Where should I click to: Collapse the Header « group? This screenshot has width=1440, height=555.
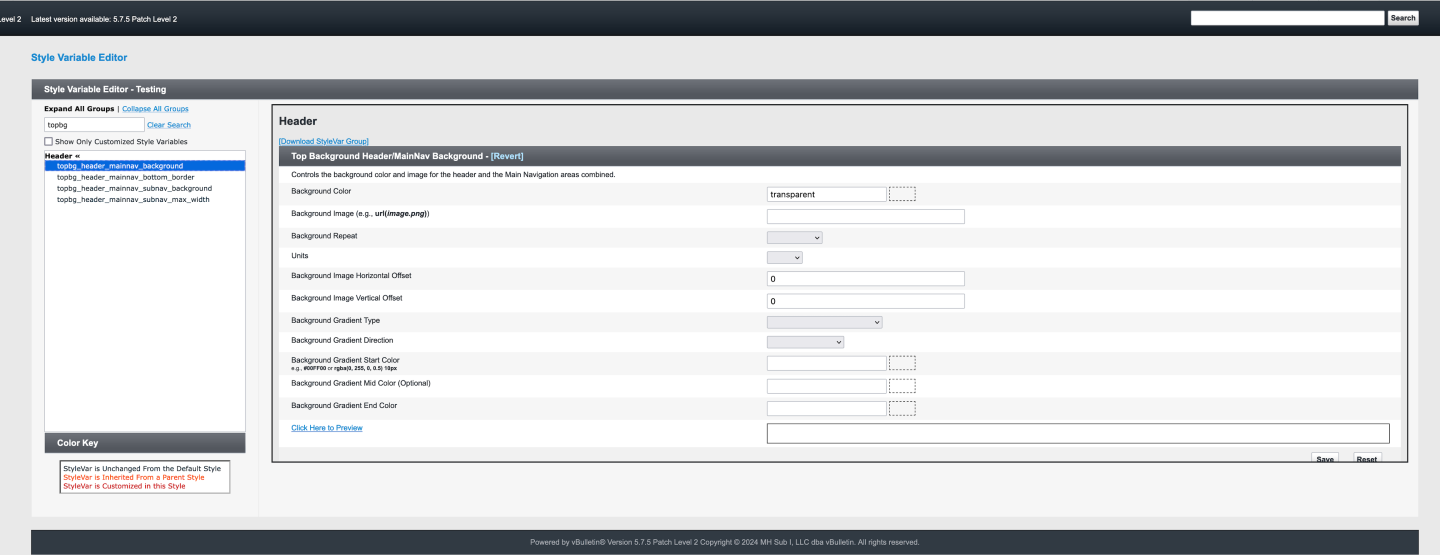click(62, 156)
